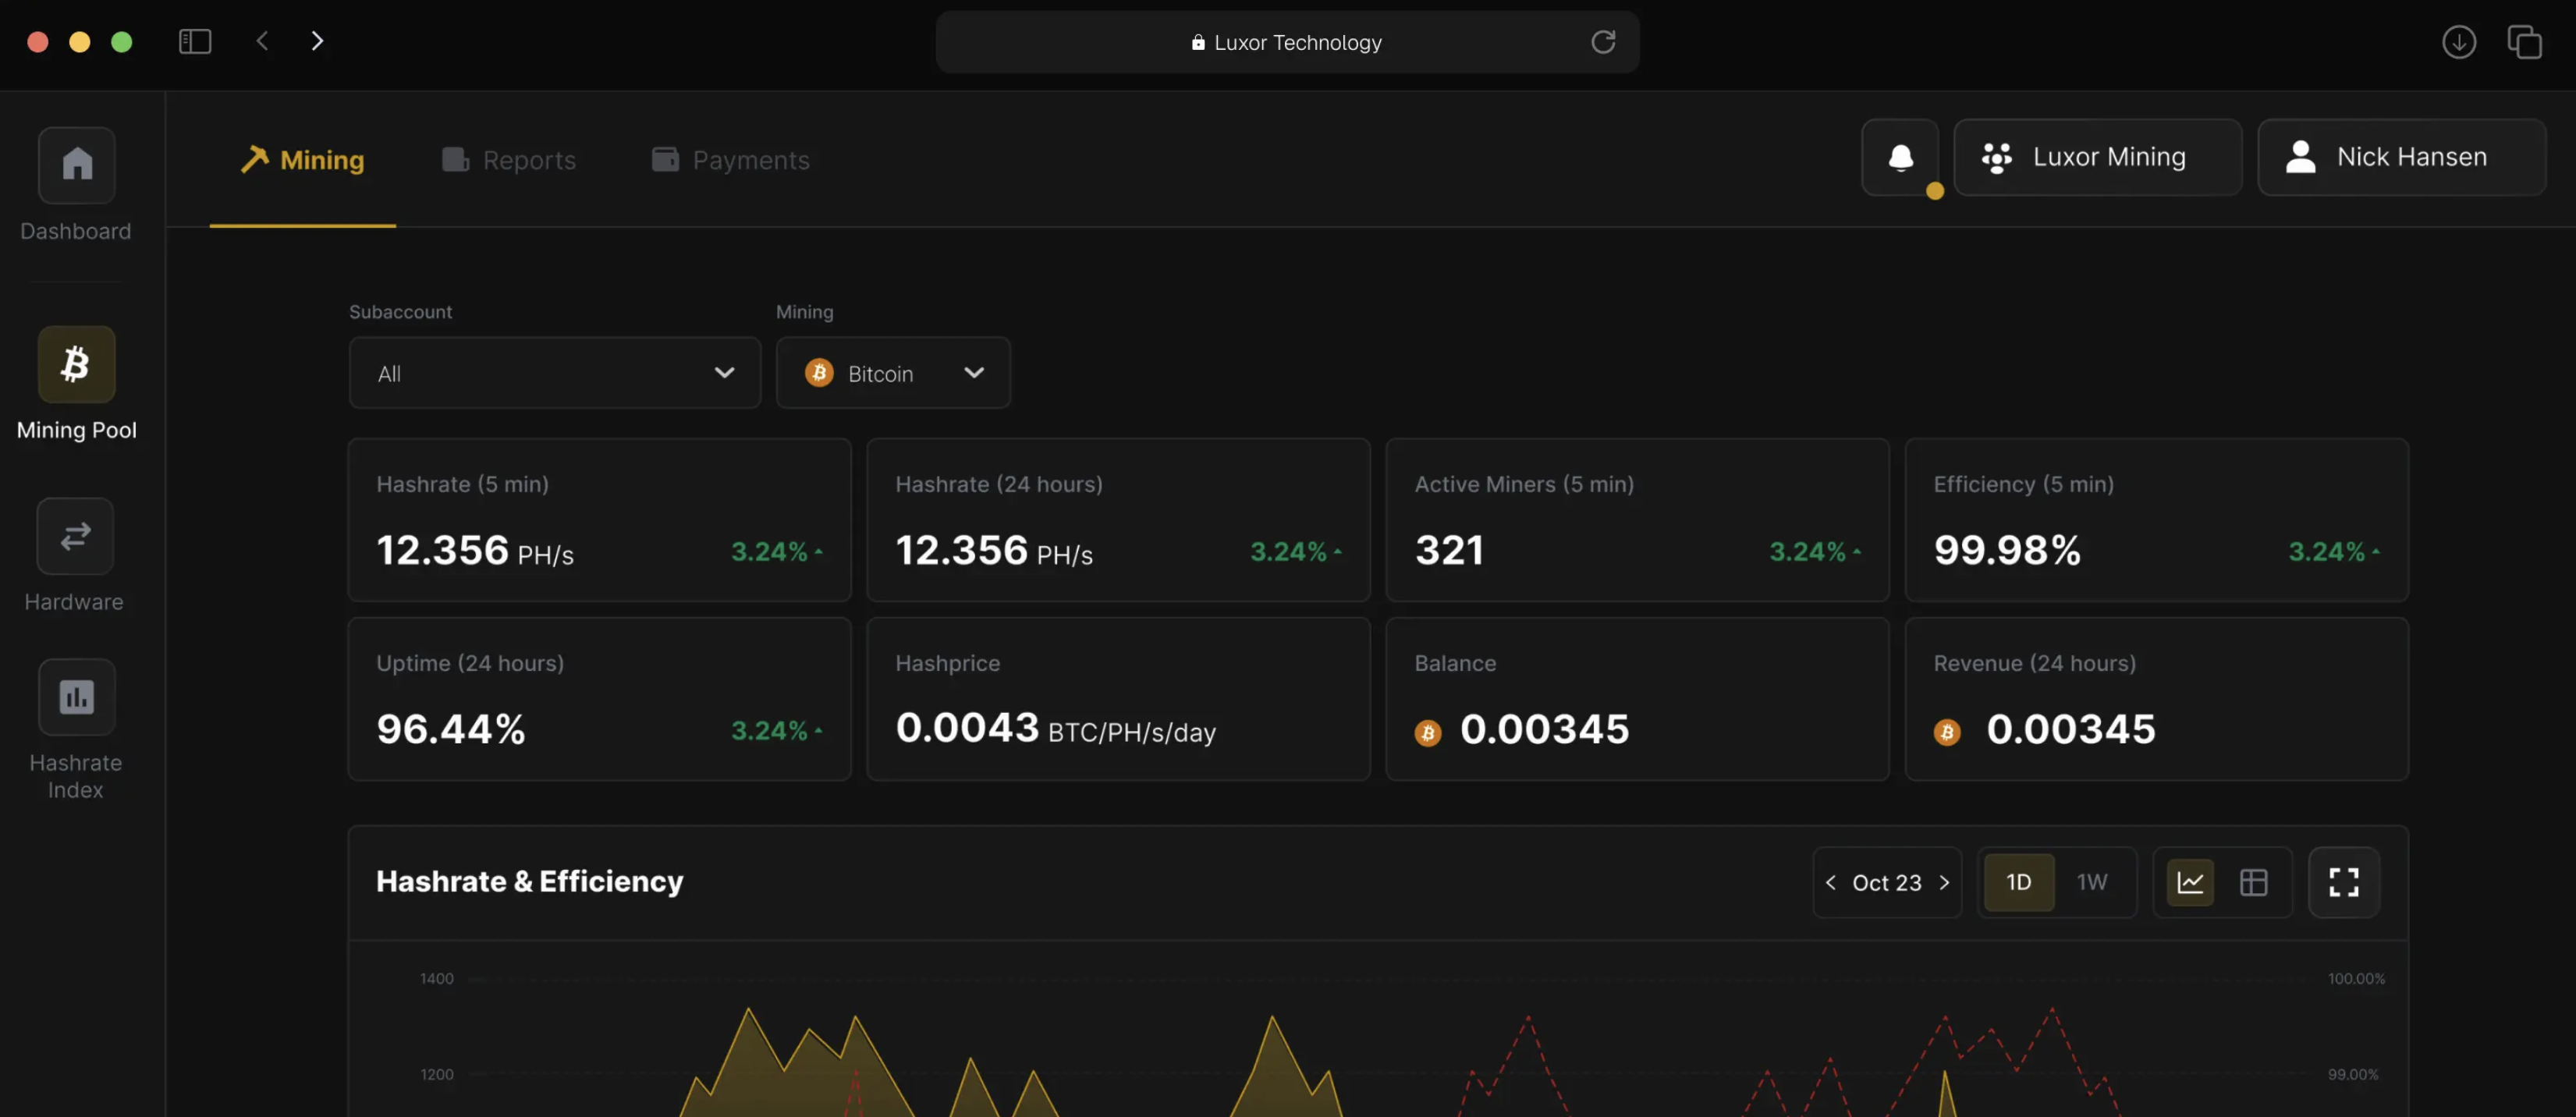Open the Luxor Mining workspace selector

2097,158
